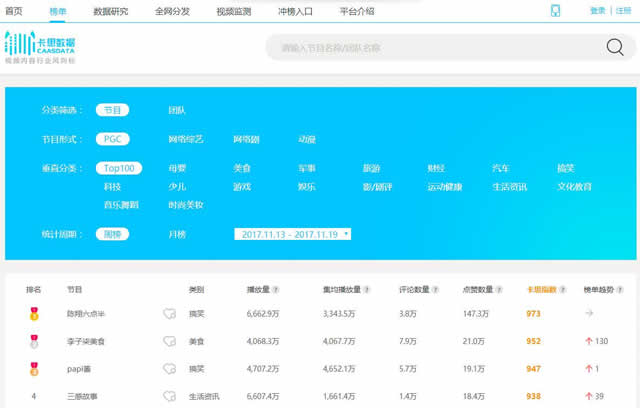Open the 数据研究 navigation tab

[x=110, y=11]
